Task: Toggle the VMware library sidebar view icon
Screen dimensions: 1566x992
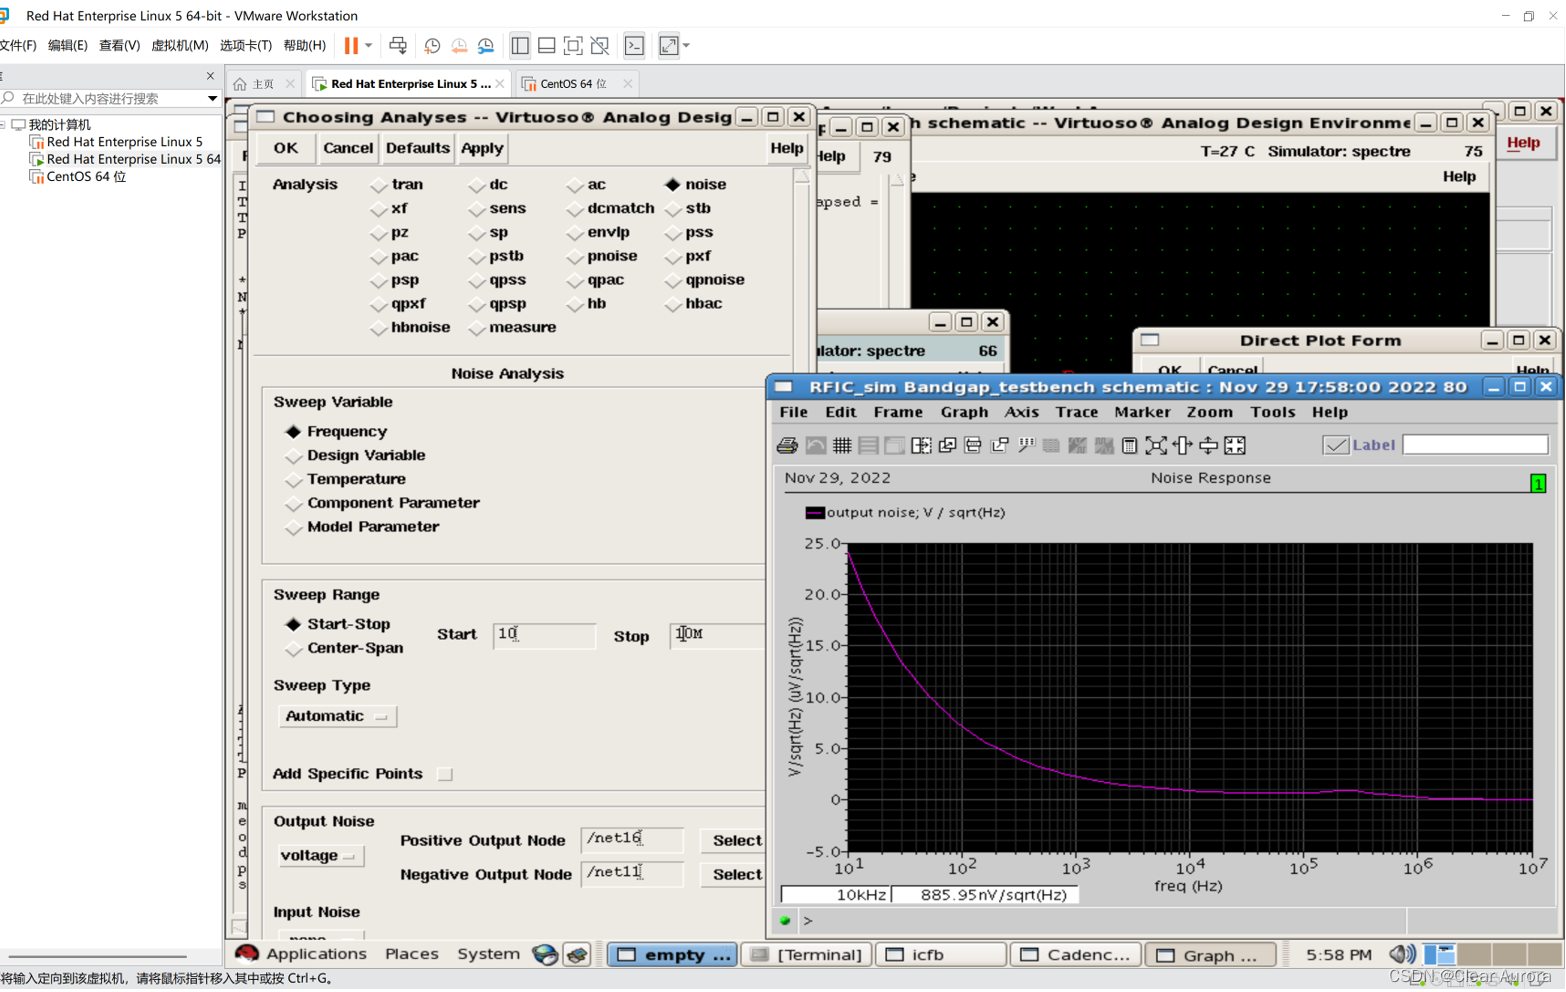Action: pos(520,45)
